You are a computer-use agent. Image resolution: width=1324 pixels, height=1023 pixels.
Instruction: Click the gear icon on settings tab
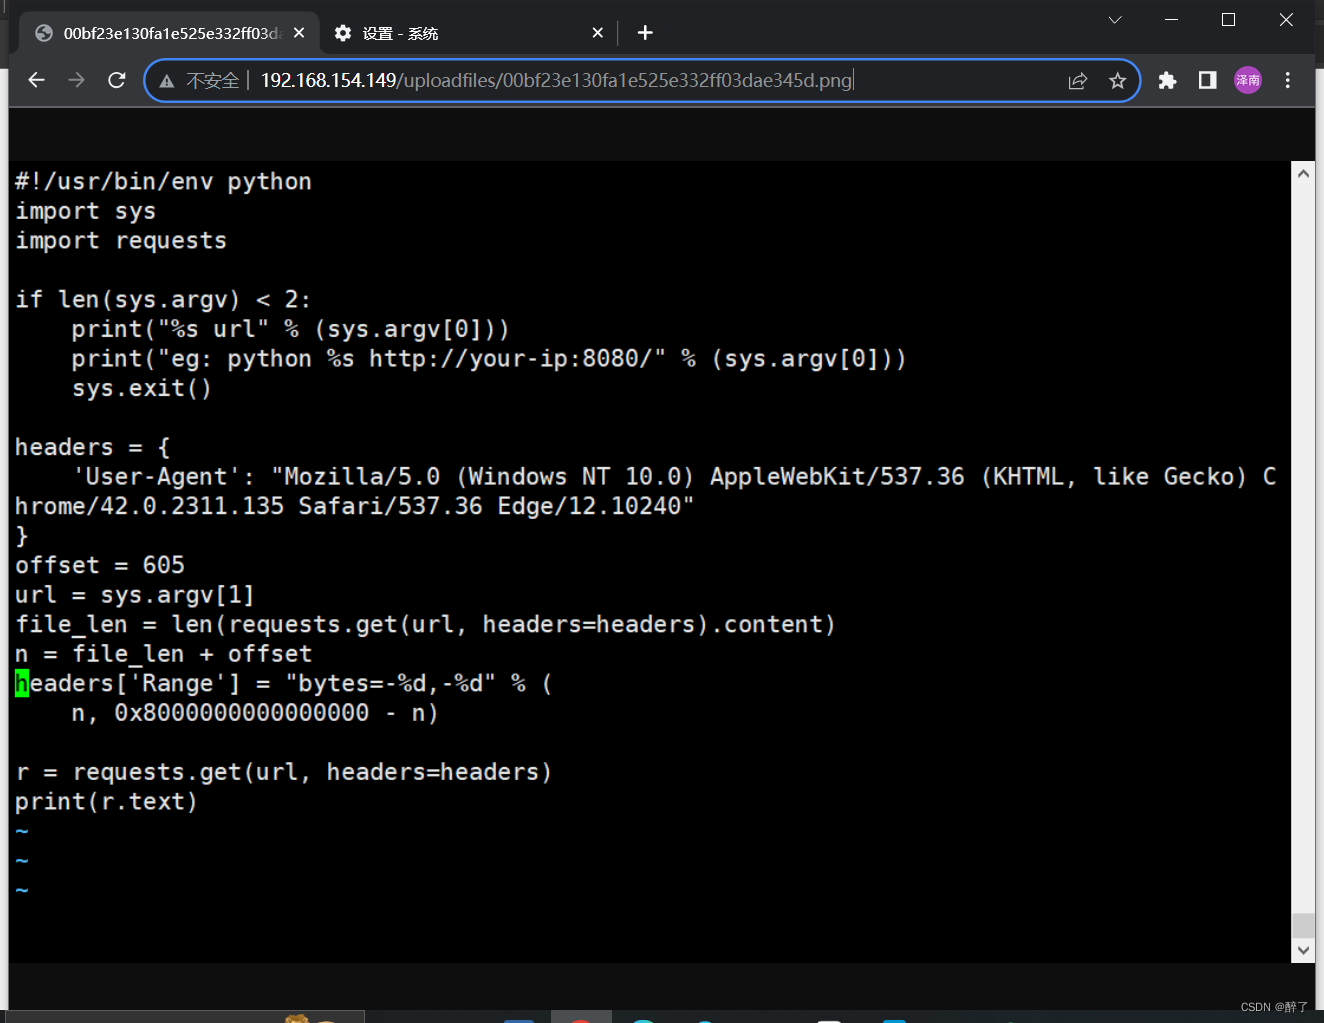[343, 33]
